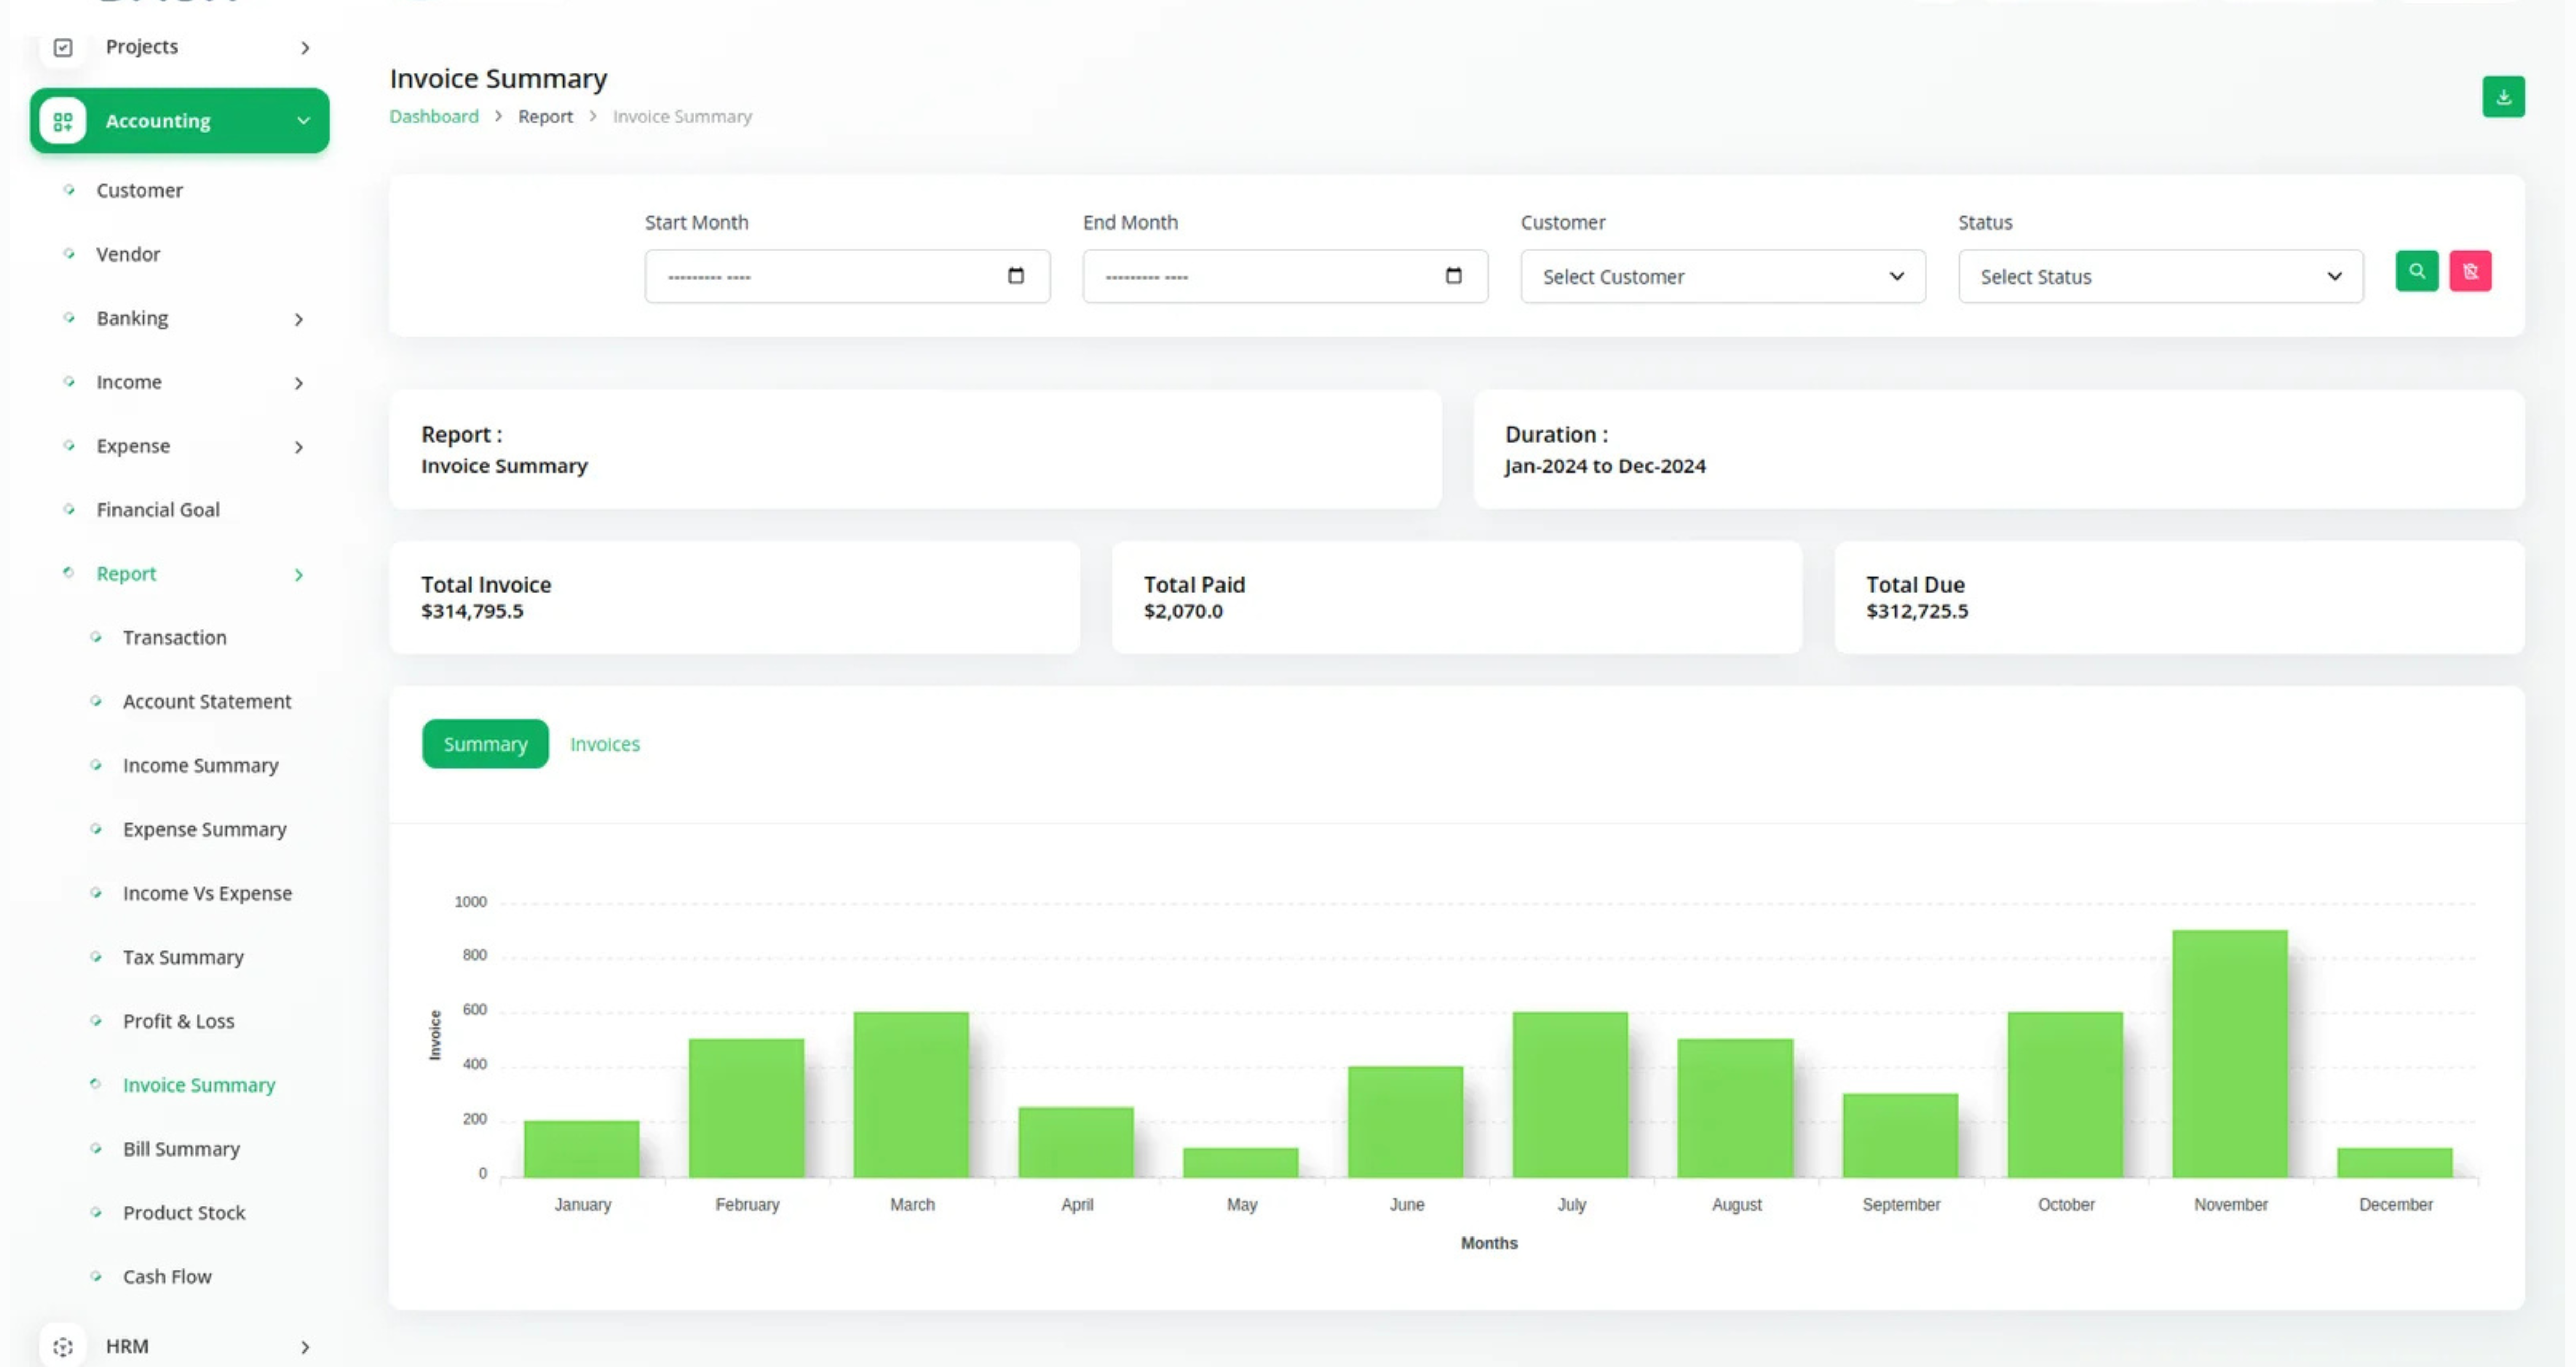The height and width of the screenshot is (1367, 2576).
Task: Open the Select Status dropdown
Action: (x=2159, y=276)
